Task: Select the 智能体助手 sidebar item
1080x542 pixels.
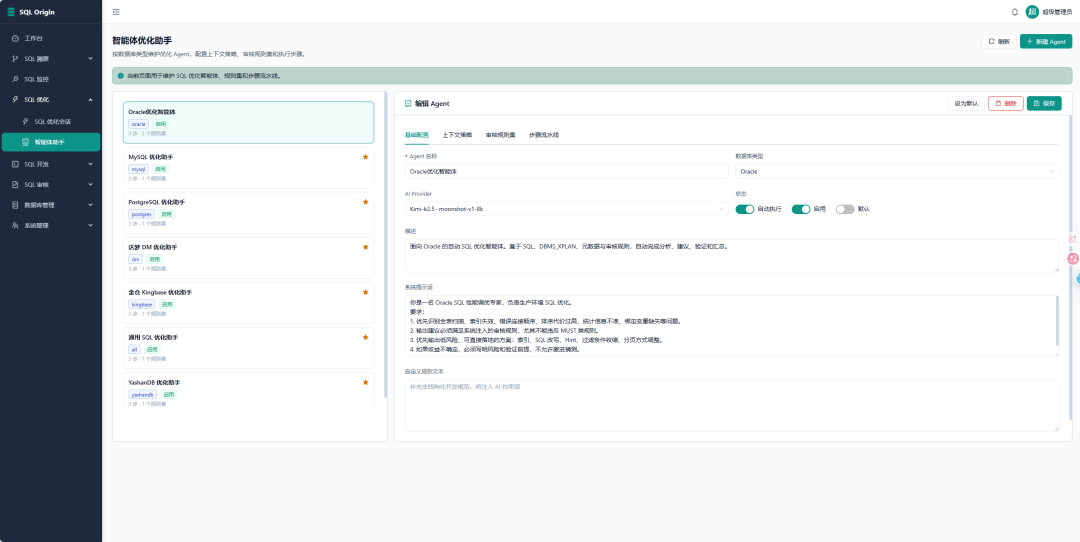Action: 51,142
